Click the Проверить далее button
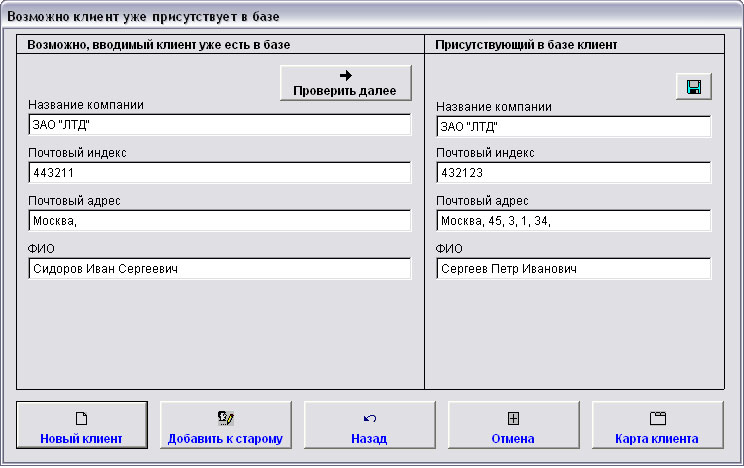This screenshot has width=744, height=468. tap(345, 83)
